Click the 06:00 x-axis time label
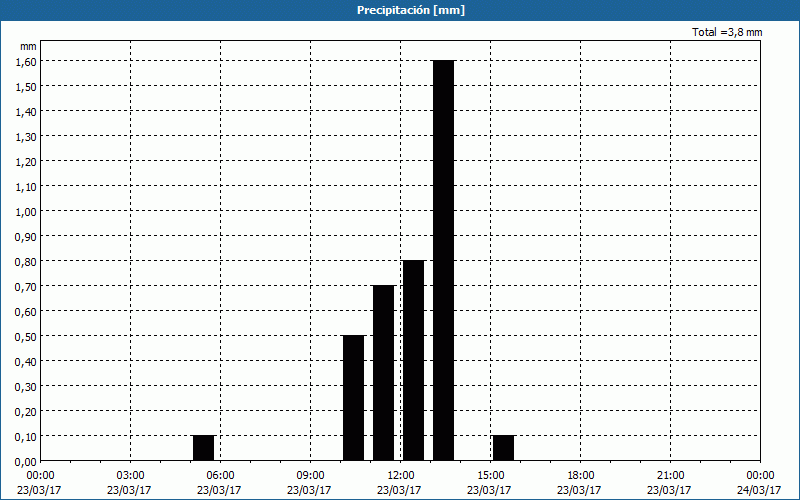This screenshot has width=800, height=500. point(220,476)
